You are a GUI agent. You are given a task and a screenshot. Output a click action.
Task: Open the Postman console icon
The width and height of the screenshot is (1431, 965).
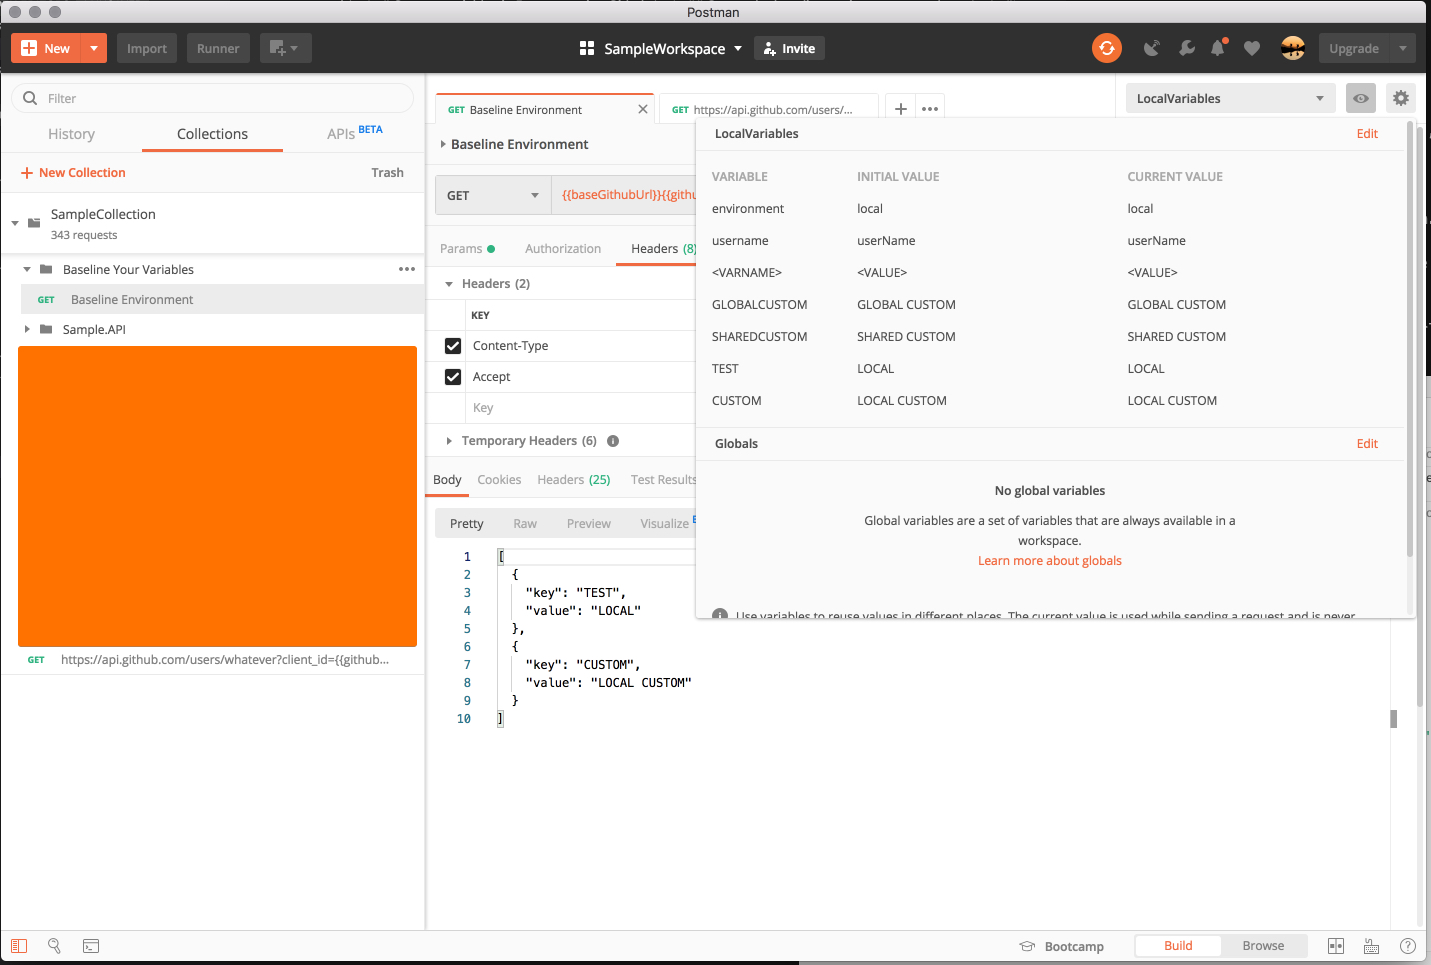click(91, 946)
